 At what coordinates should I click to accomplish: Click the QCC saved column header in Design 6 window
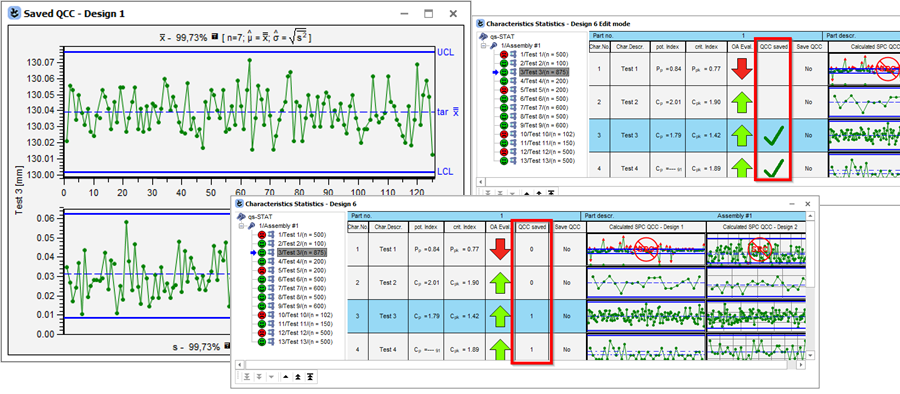[532, 227]
